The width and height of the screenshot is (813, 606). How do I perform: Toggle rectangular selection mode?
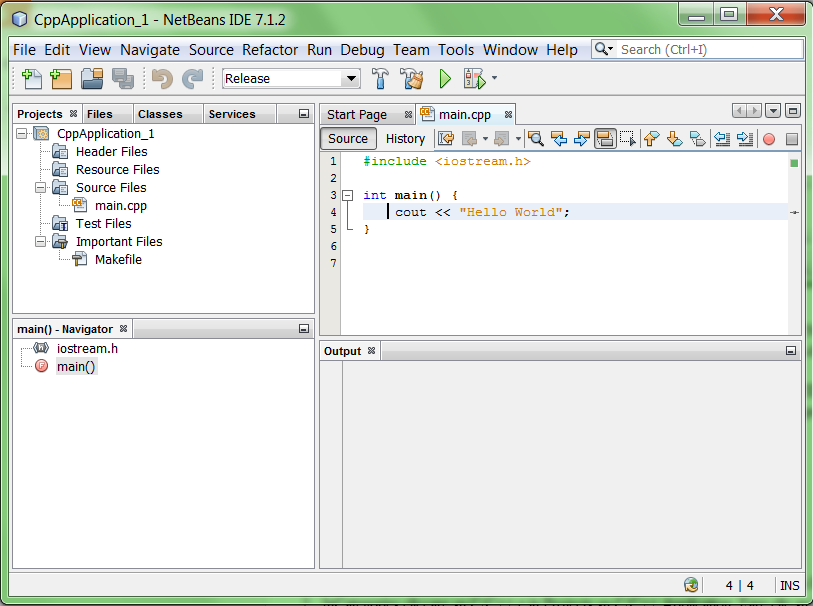tap(627, 138)
